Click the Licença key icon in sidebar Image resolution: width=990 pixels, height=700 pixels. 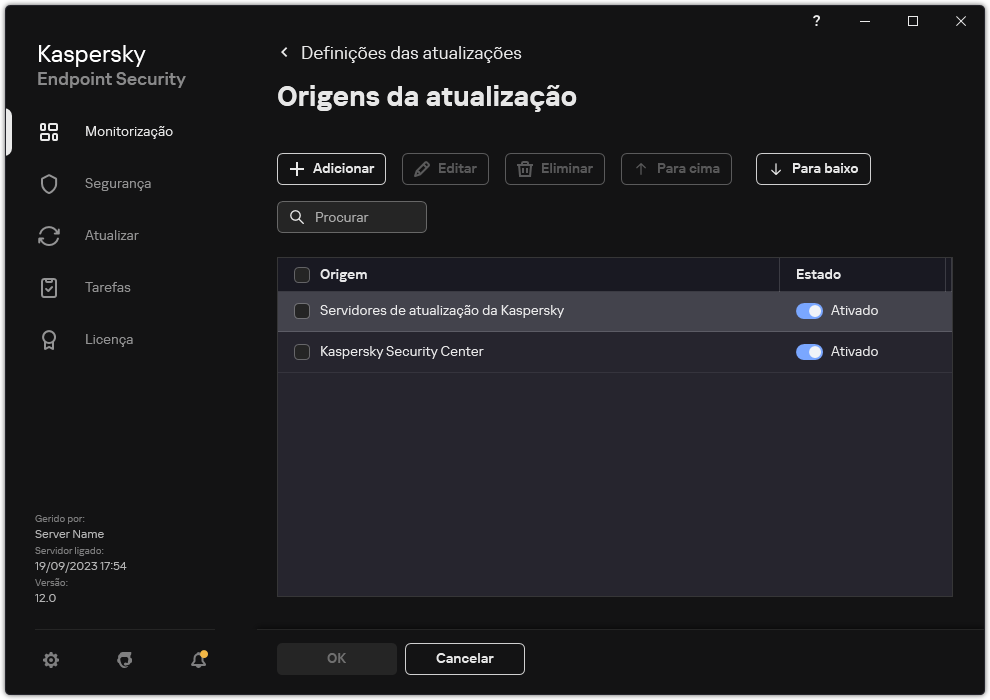point(49,339)
